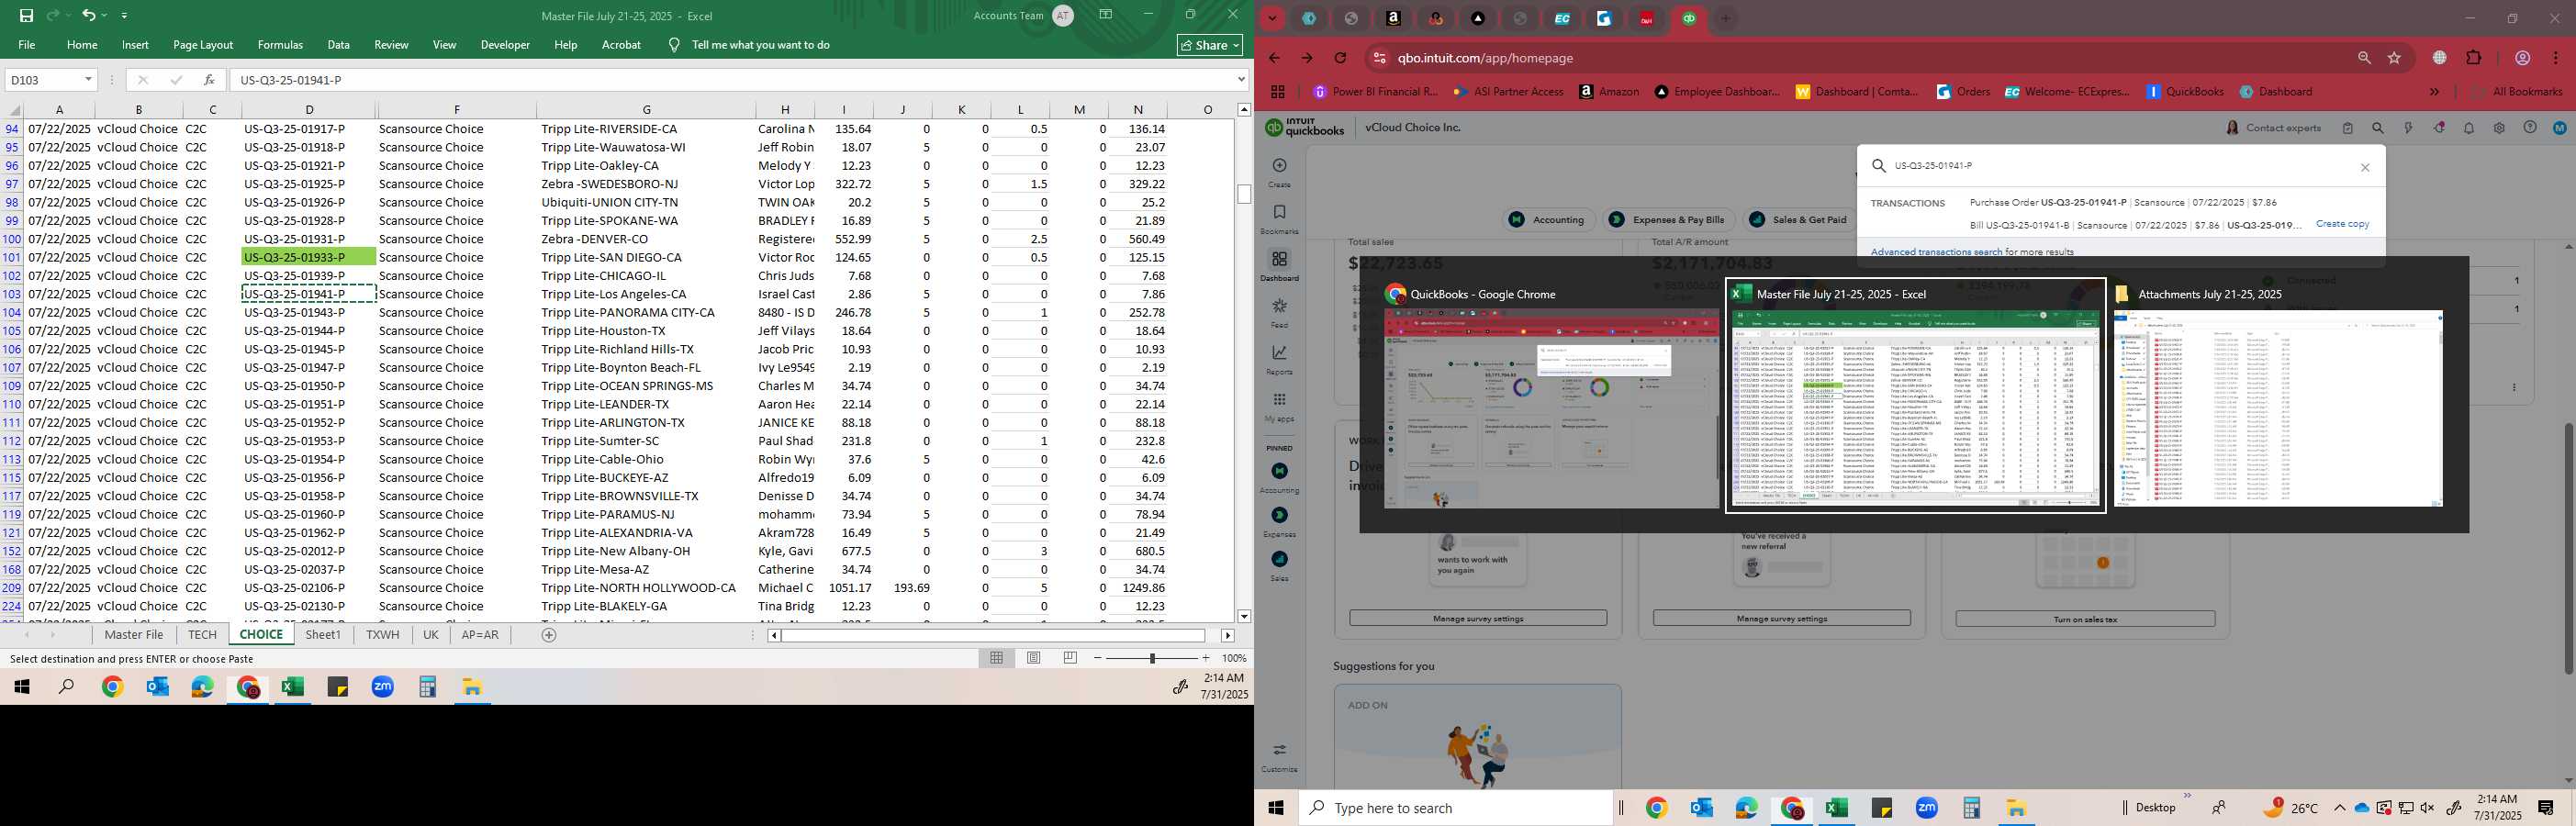Screen dimensions: 2576x826
Task: Click the green cell US-Q3-25-01933-P
Action: (309, 257)
